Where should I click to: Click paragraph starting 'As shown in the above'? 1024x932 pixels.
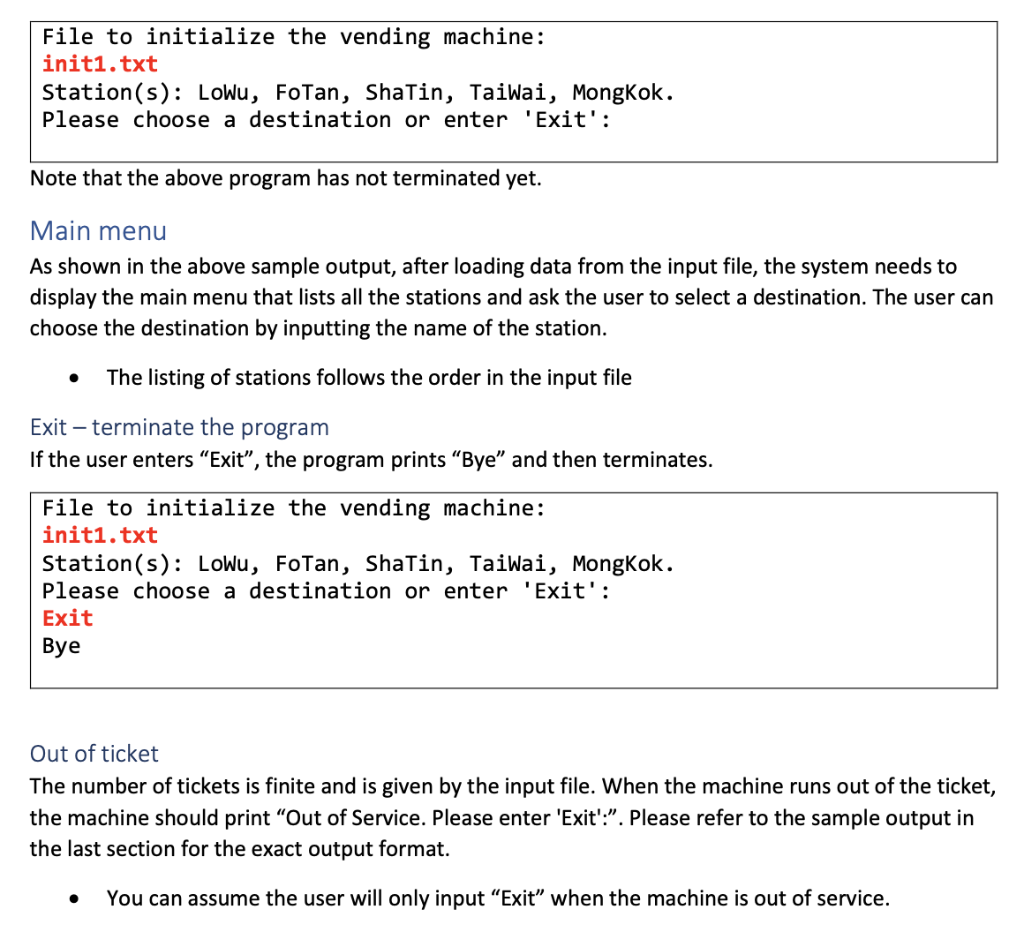click(512, 297)
